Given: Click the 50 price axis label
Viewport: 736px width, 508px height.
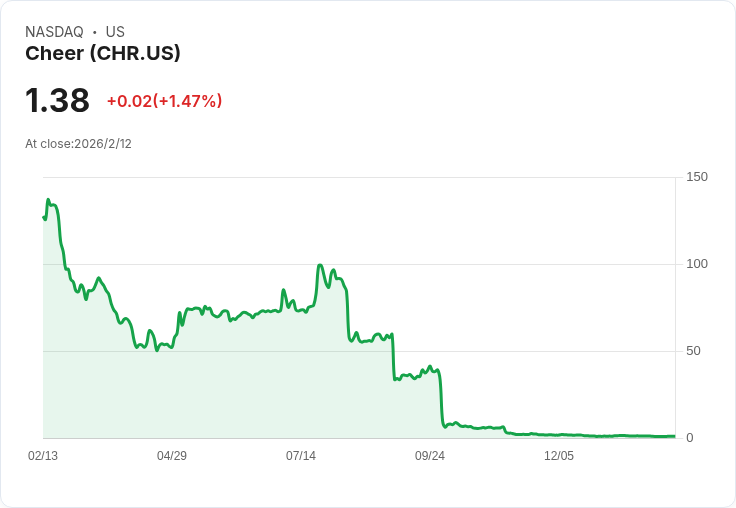Looking at the screenshot, I should click(x=693, y=351).
